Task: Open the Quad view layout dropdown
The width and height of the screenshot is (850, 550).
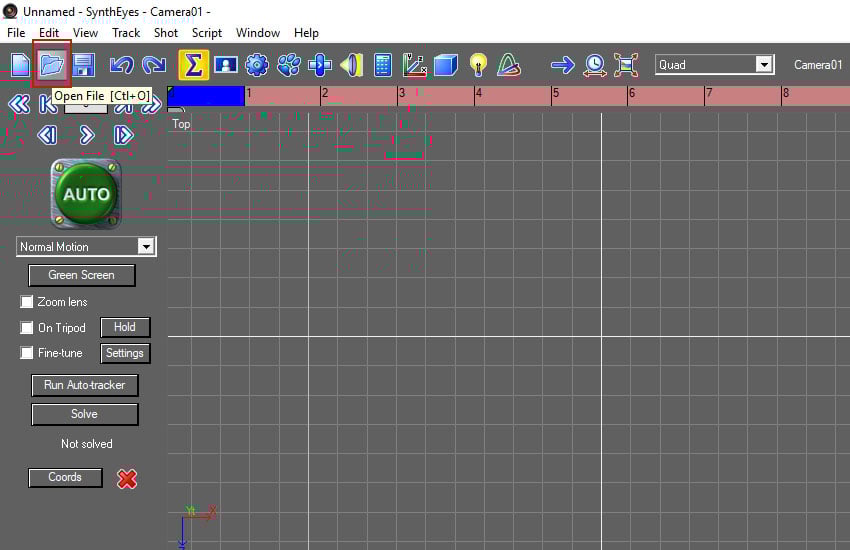Action: (x=764, y=64)
